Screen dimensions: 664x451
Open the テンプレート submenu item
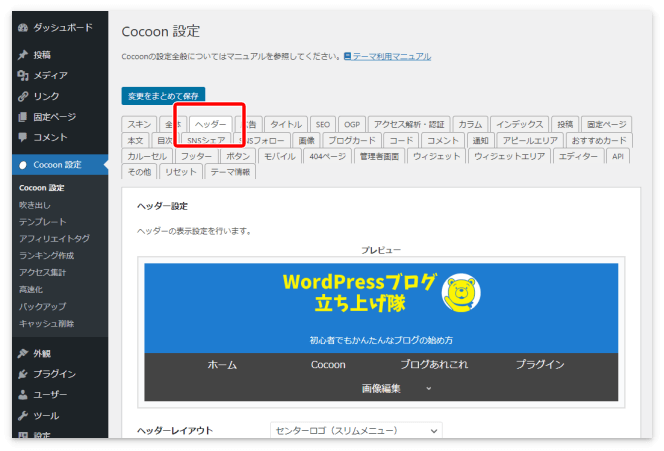pos(43,222)
